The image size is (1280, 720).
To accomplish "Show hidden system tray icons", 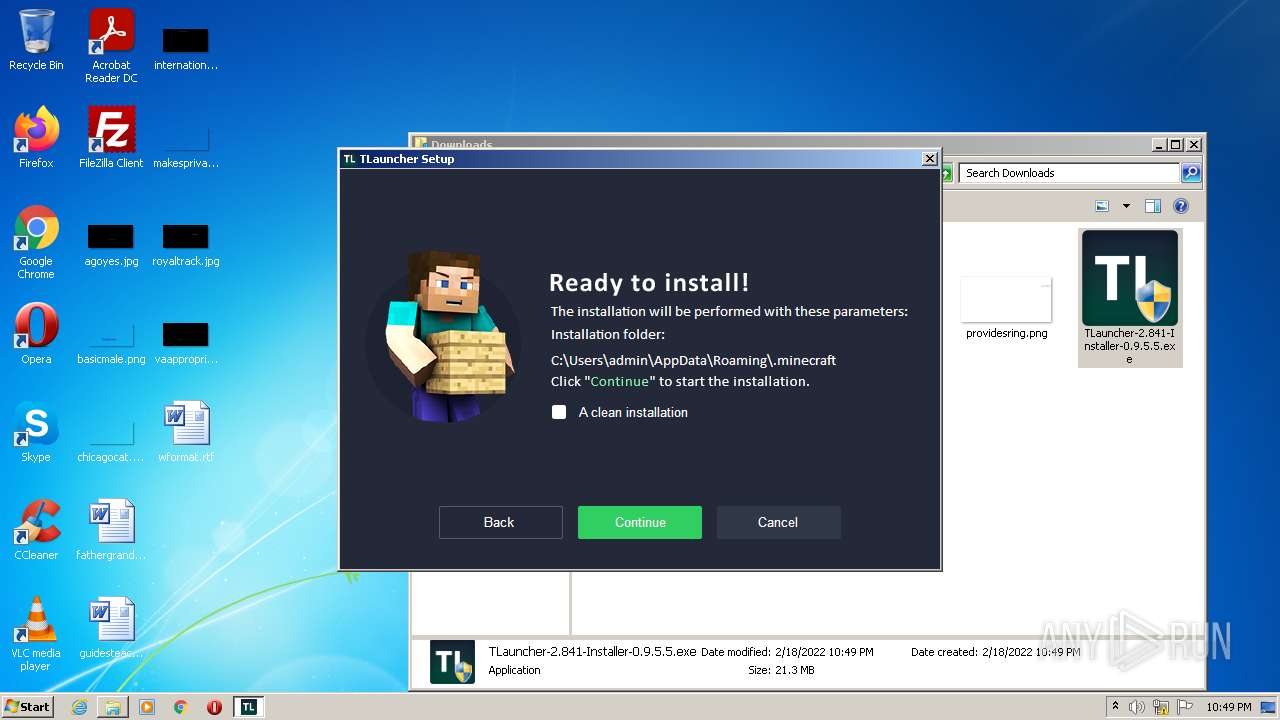I will pyautogui.click(x=1115, y=707).
